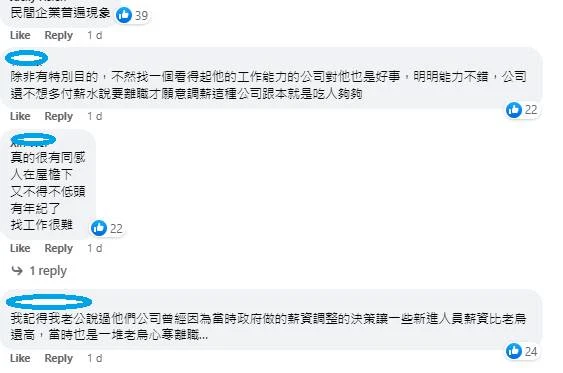Expand the 1 reply thread

48,271
